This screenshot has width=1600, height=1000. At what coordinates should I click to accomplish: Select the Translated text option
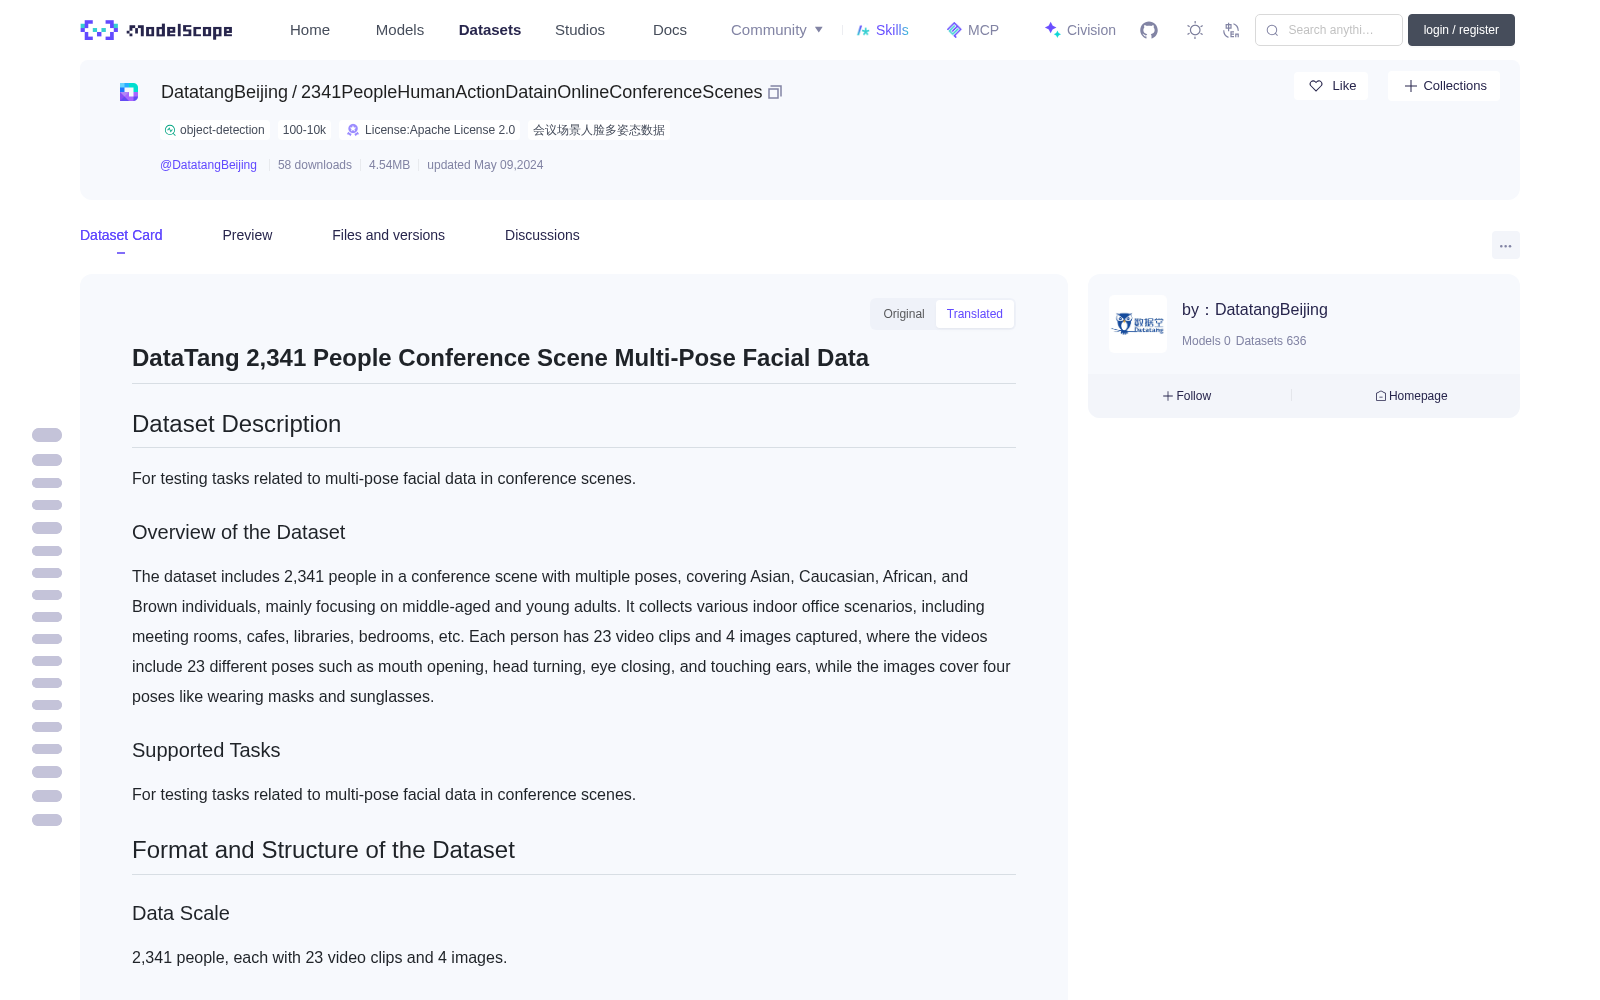[975, 314]
